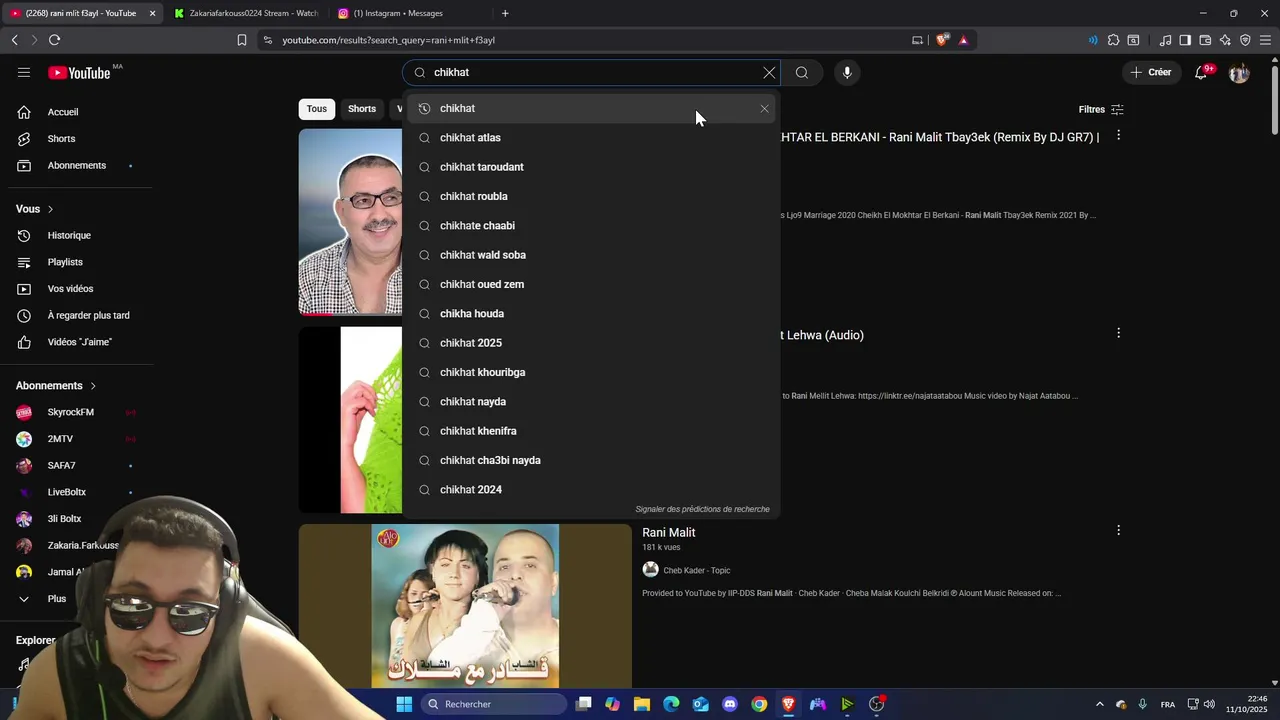1280x720 pixels.
Task: Choose suggestion chikhat roubla
Action: pos(590,196)
